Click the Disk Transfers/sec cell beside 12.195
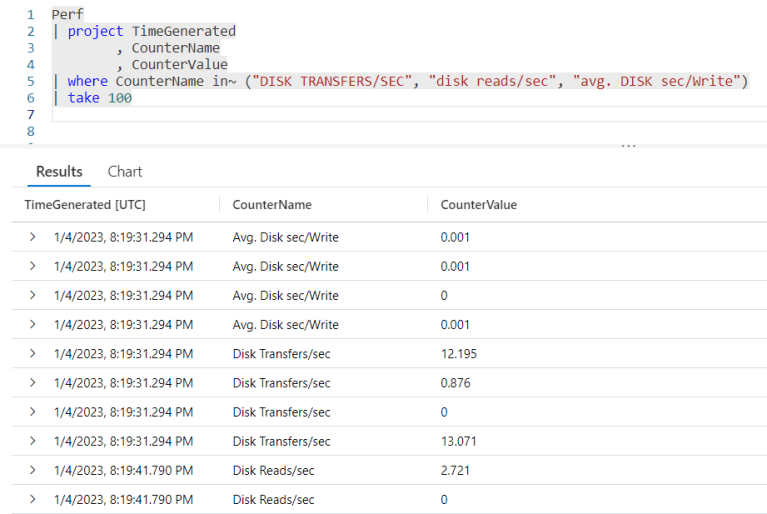 [x=281, y=354]
